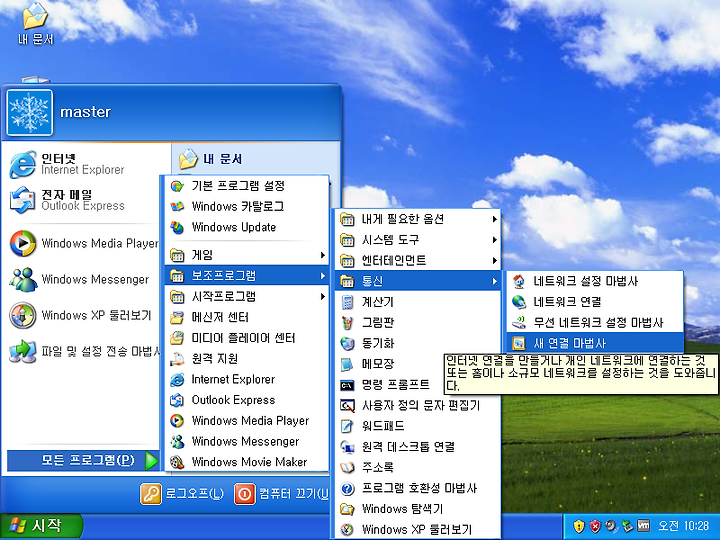Open 우선 네트워크 설정 마법사
The height and width of the screenshot is (540, 720).
[x=595, y=322]
